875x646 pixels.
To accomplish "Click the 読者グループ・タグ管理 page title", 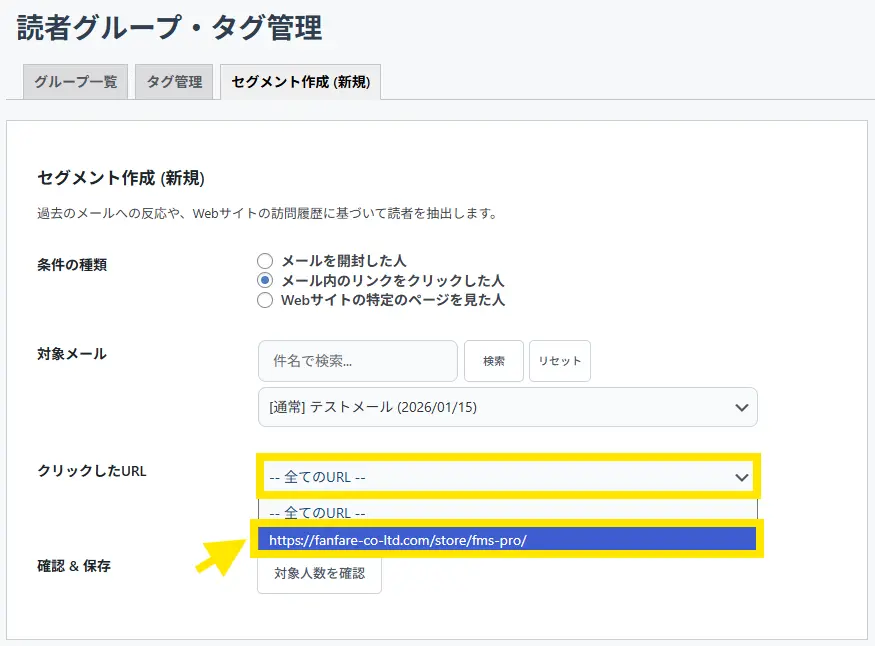I will pyautogui.click(x=170, y=28).
